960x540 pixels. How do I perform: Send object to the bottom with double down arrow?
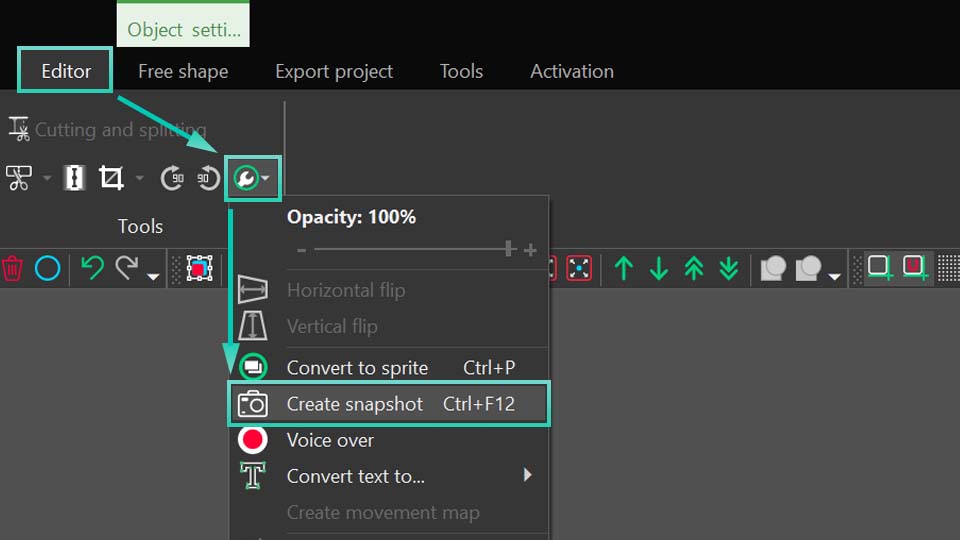click(x=729, y=268)
